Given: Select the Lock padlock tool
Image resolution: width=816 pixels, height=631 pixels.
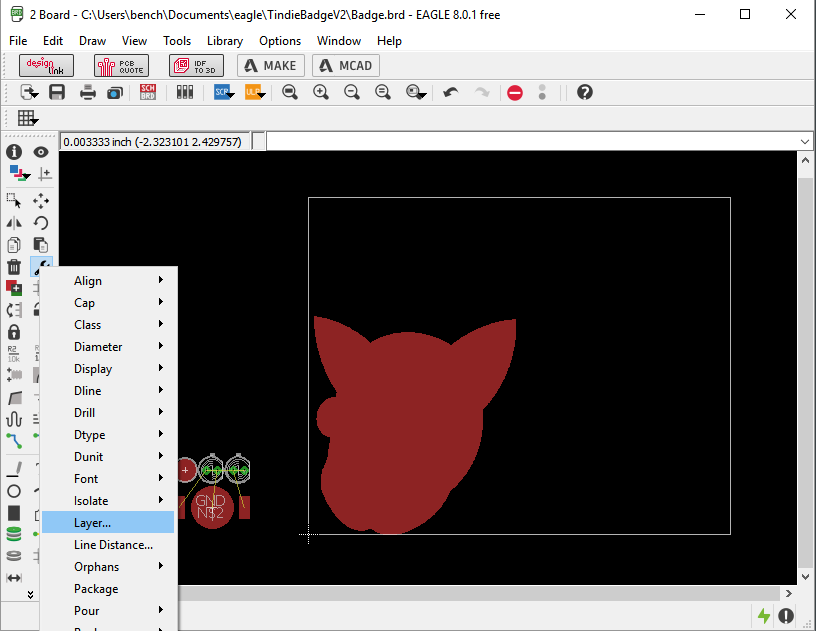Looking at the screenshot, I should [x=14, y=331].
